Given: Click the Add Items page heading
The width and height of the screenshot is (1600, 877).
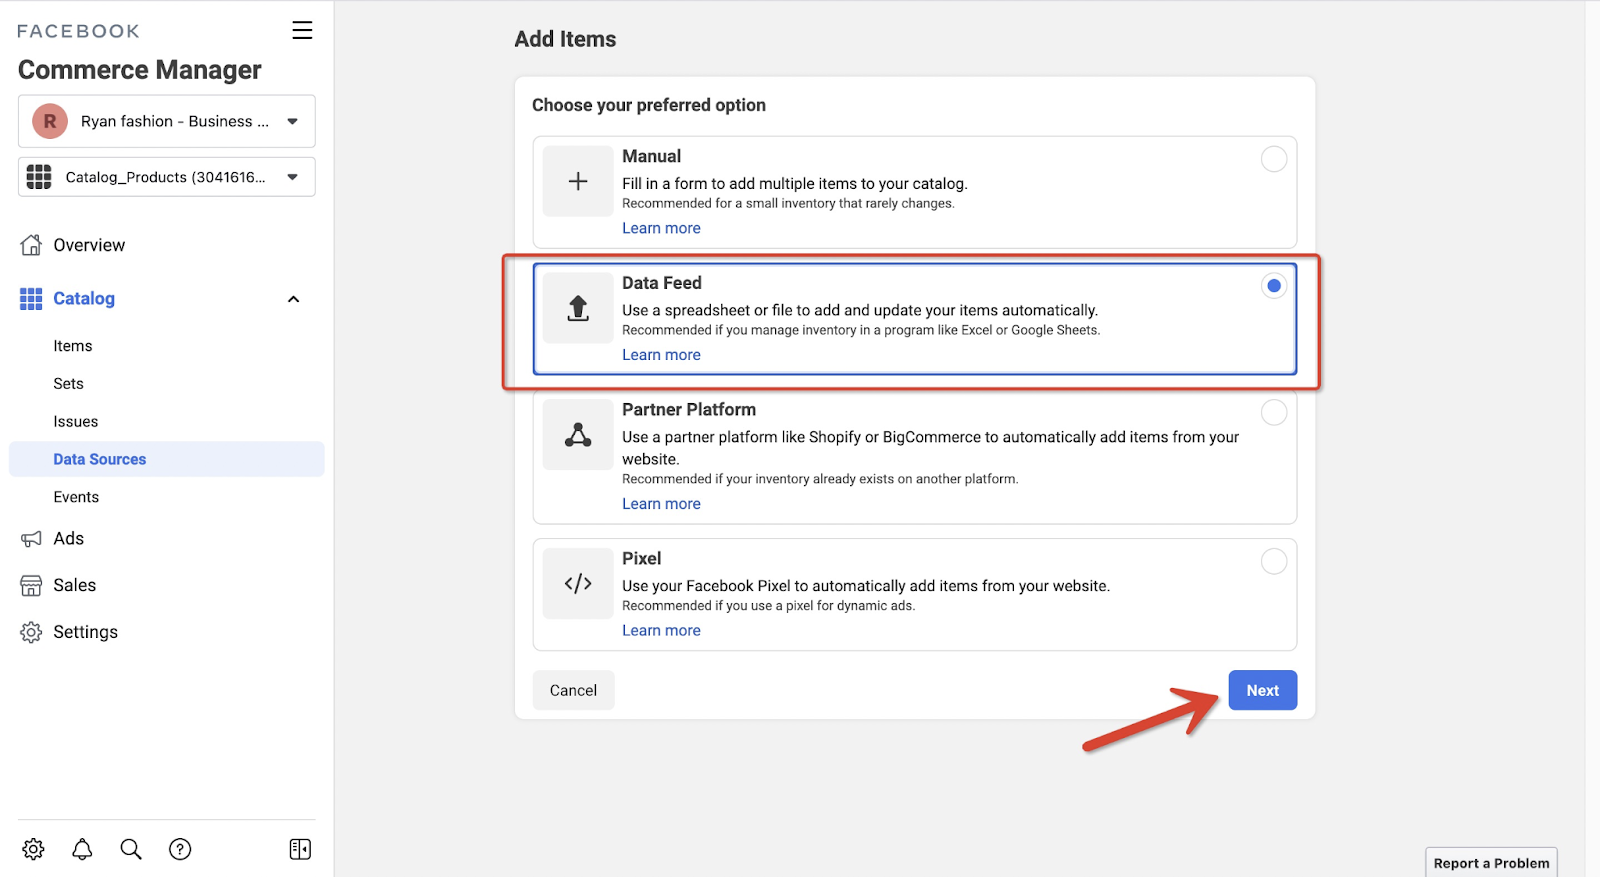Looking at the screenshot, I should pyautogui.click(x=565, y=39).
